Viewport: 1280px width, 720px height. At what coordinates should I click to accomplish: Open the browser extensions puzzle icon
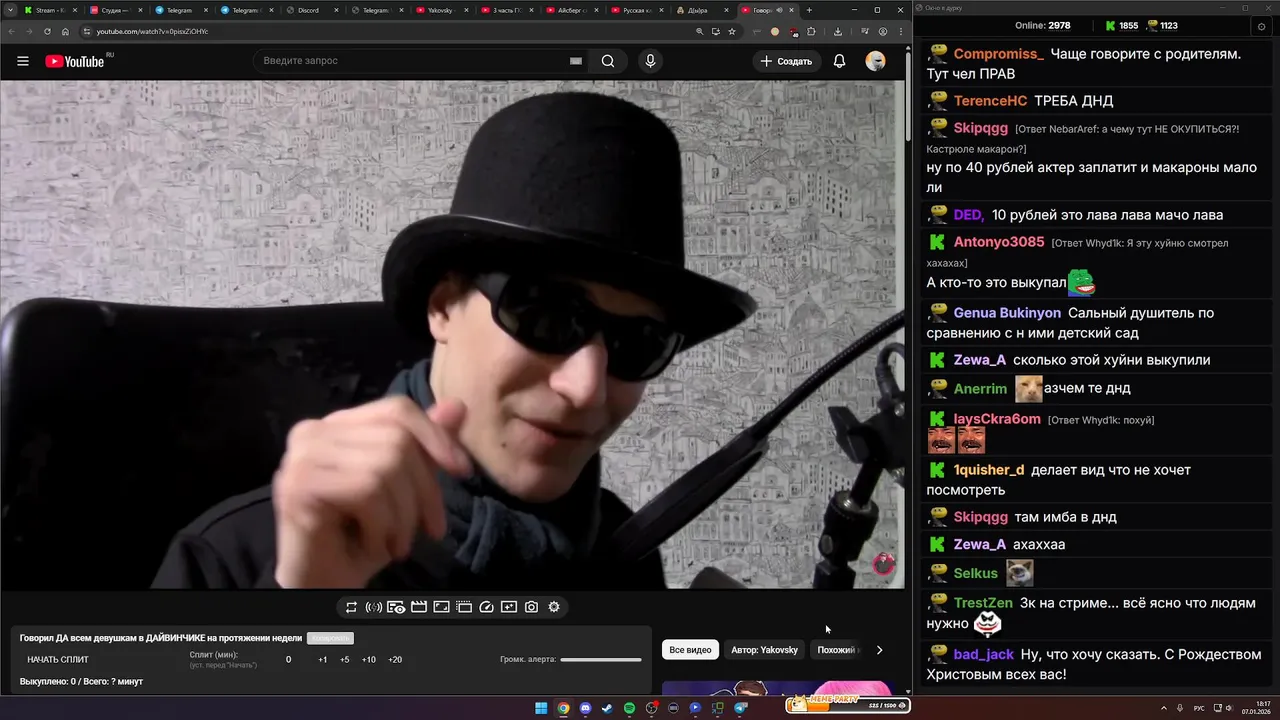point(811,31)
